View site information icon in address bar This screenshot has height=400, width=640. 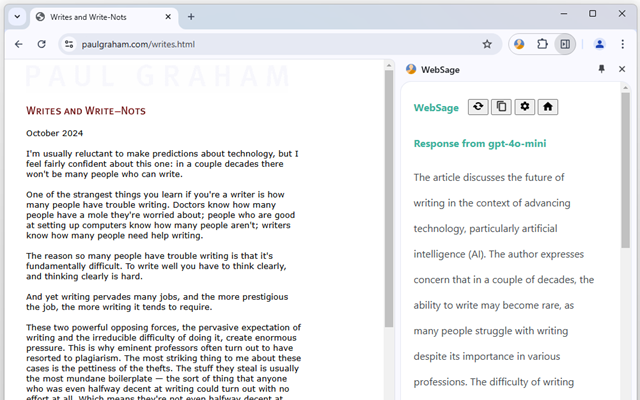click(69, 44)
